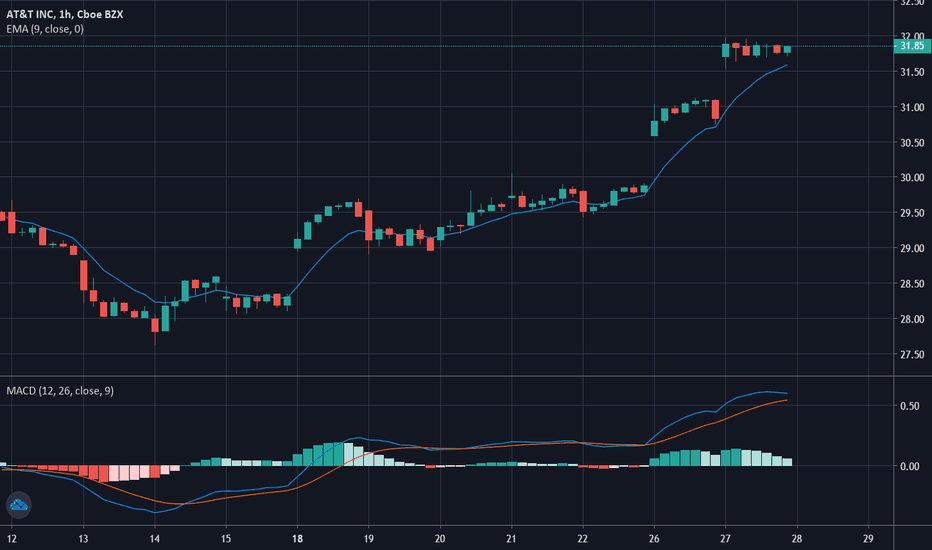The image size is (932, 550).
Task: Select the EMA (9, close, 0) indicator label
Action: [x=45, y=29]
